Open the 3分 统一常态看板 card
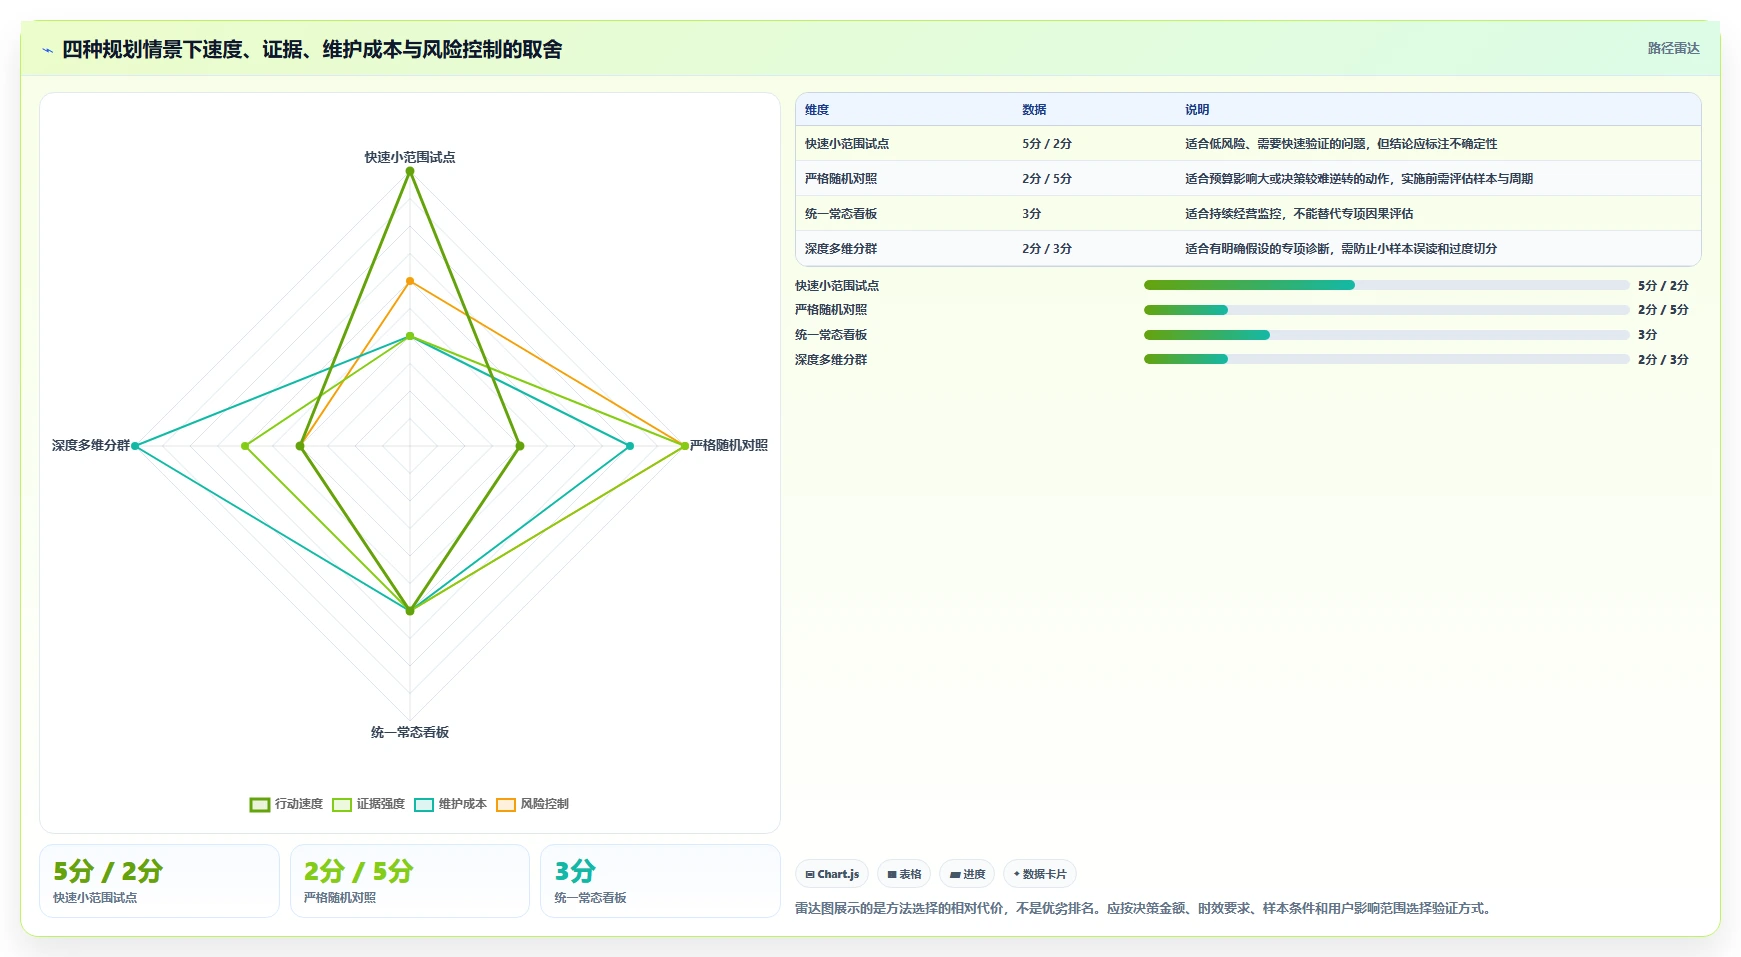This screenshot has width=1741, height=957. (660, 881)
